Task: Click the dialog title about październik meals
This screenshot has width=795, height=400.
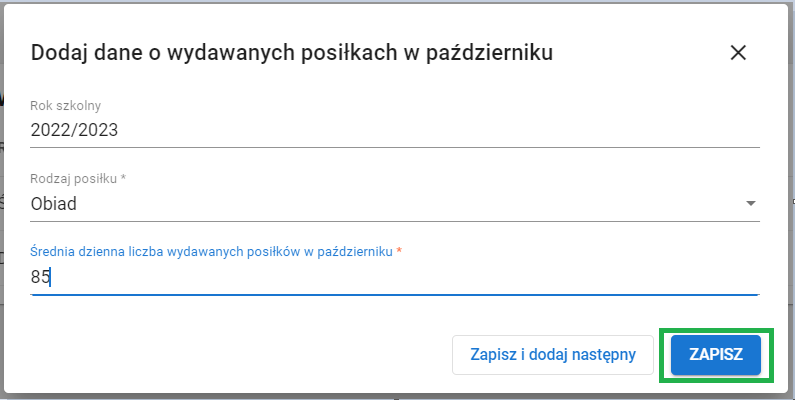Action: [292, 53]
